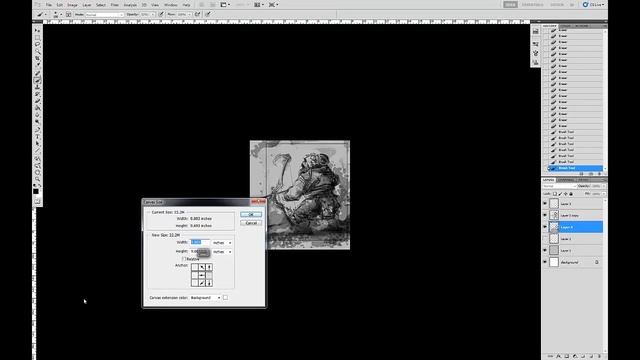Select the Clone Stamp tool
The height and width of the screenshot is (360, 640).
pos(38,87)
